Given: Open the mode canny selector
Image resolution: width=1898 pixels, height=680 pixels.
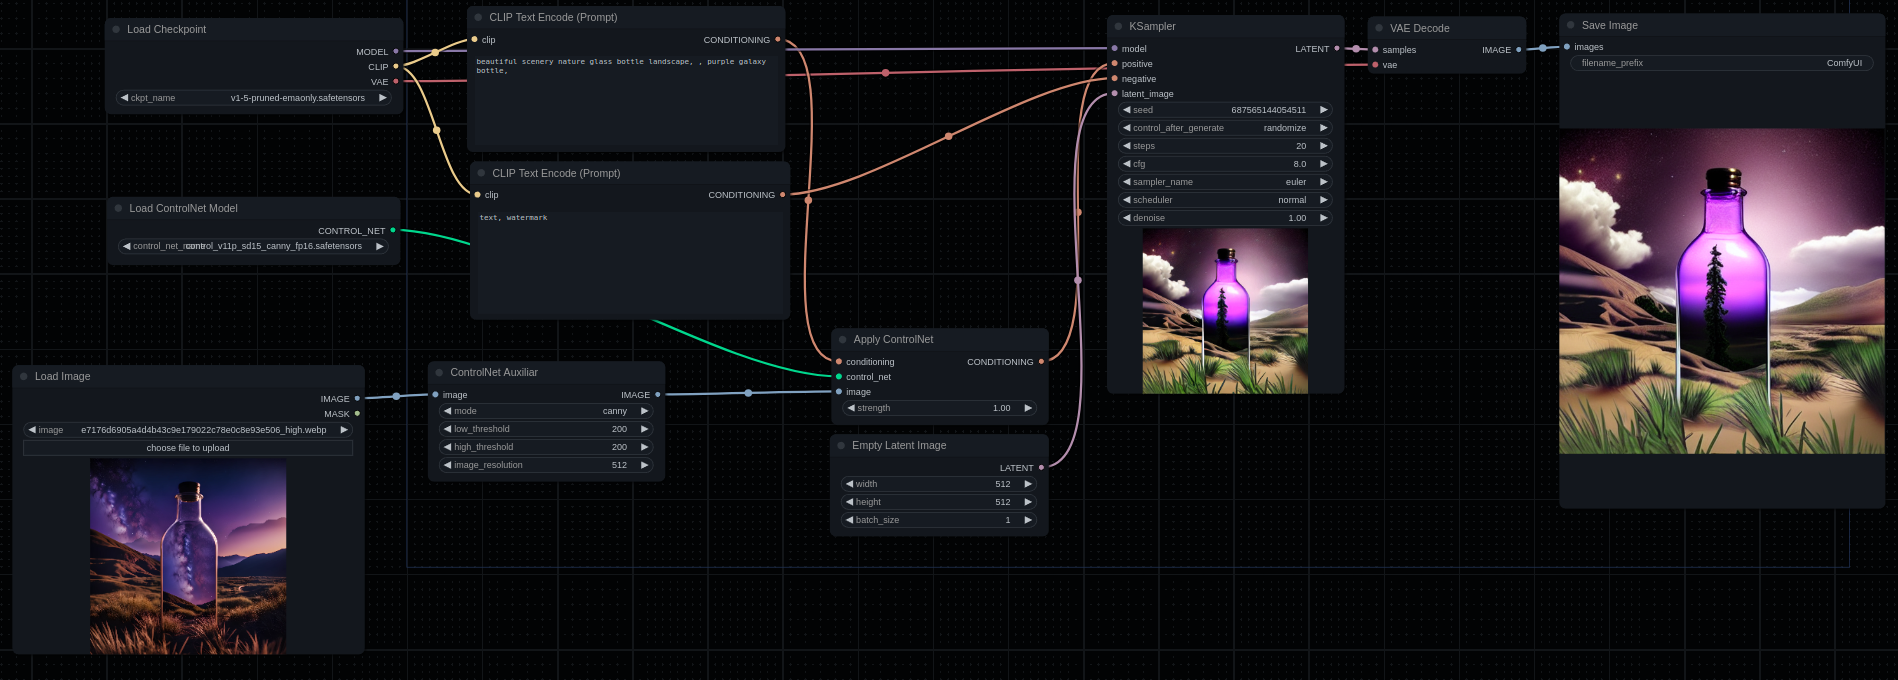Looking at the screenshot, I should click(x=546, y=411).
